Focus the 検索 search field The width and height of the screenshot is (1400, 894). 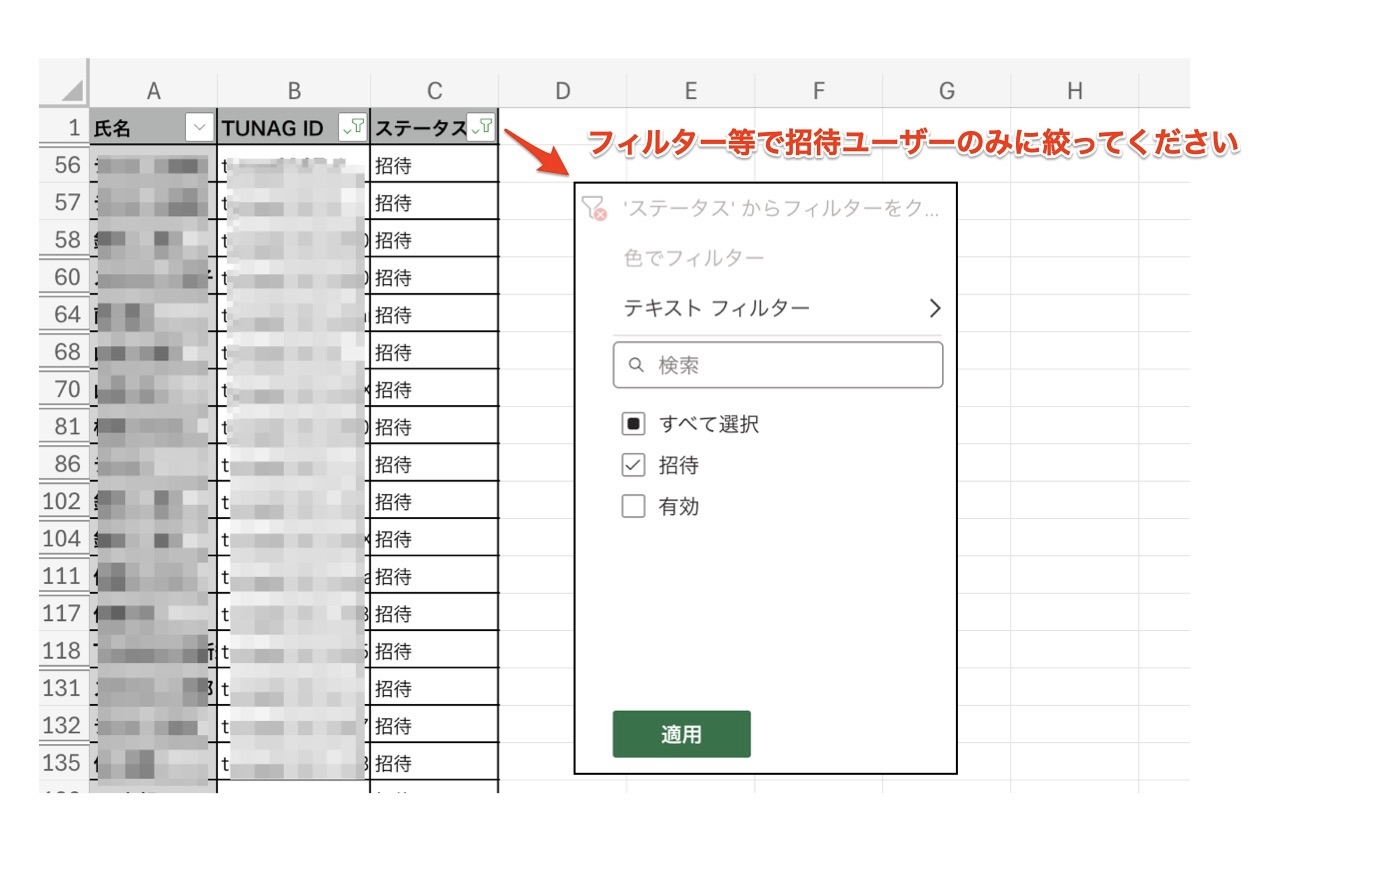pyautogui.click(x=778, y=365)
